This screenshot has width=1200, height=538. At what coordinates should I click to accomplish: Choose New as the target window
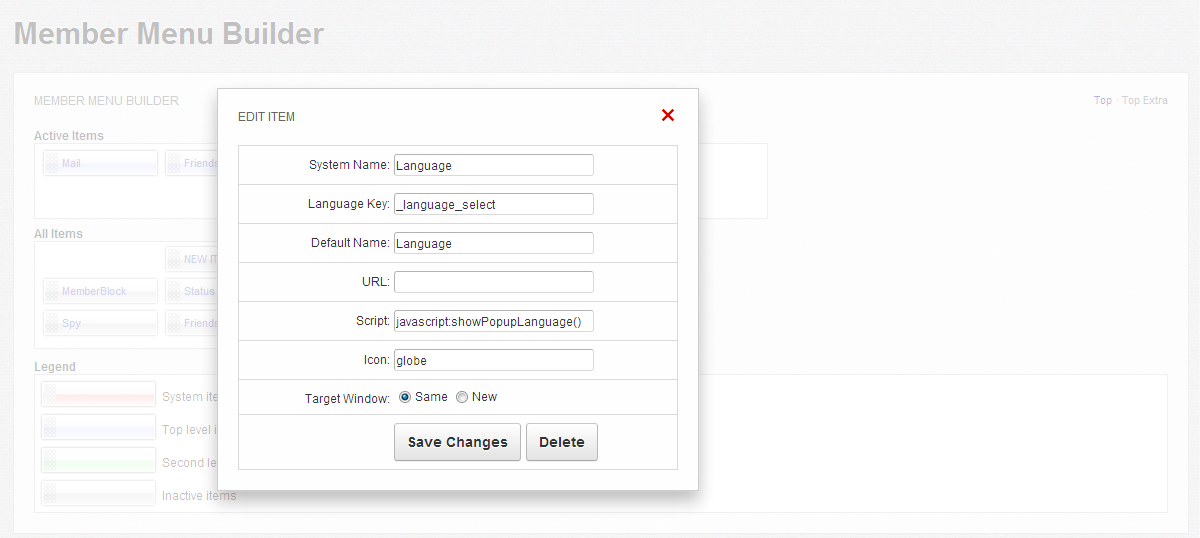pyautogui.click(x=462, y=397)
